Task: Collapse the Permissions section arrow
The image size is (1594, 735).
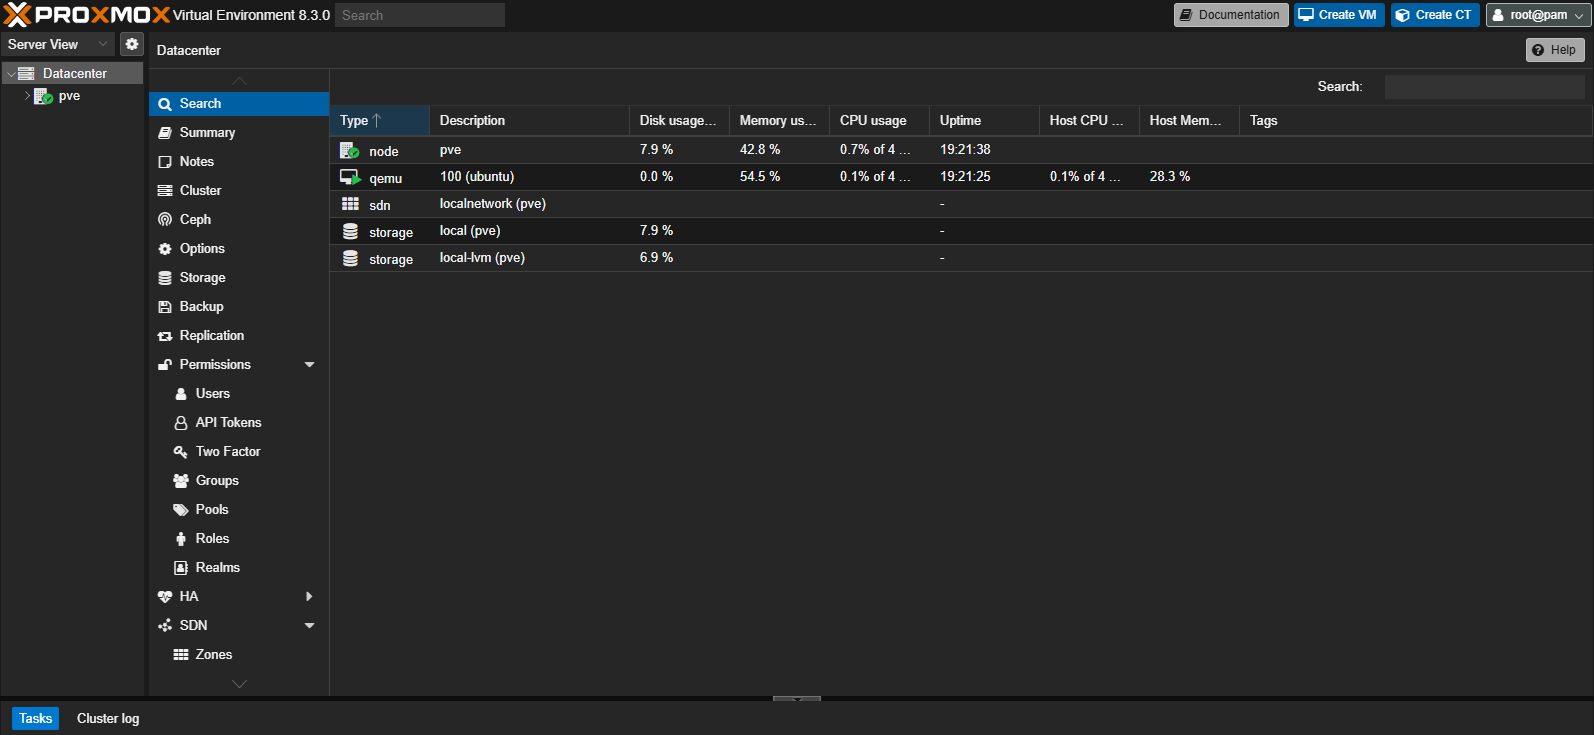Action: pyautogui.click(x=309, y=365)
